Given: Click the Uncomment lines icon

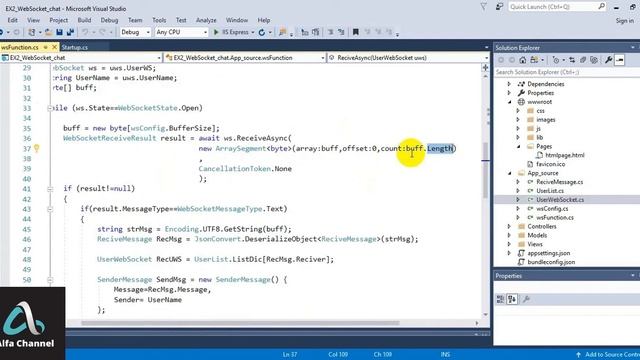Looking at the screenshot, I should click(x=341, y=32).
